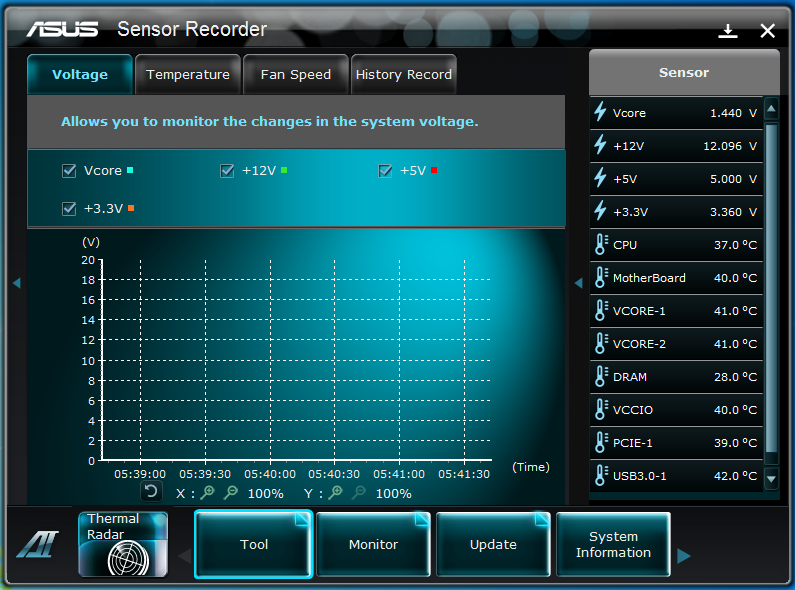Switch to the Temperature tab
Screen dimensions: 795x590
(188, 74)
